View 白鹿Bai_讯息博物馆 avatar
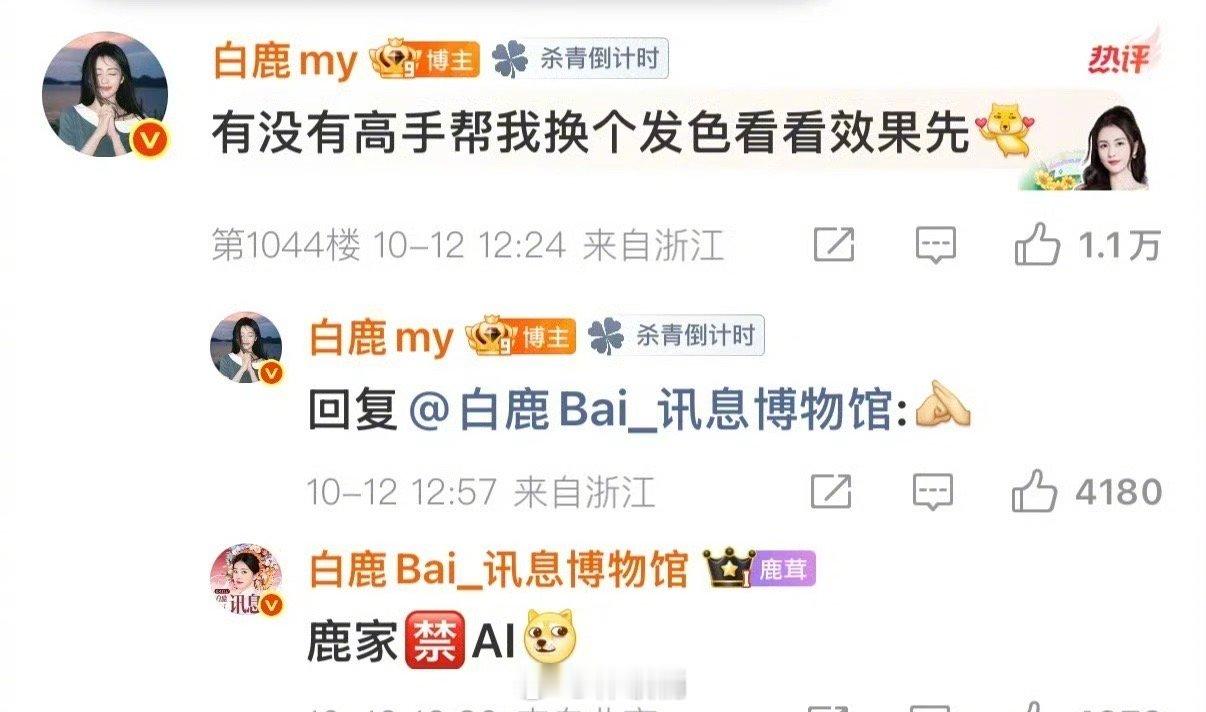 246,582
